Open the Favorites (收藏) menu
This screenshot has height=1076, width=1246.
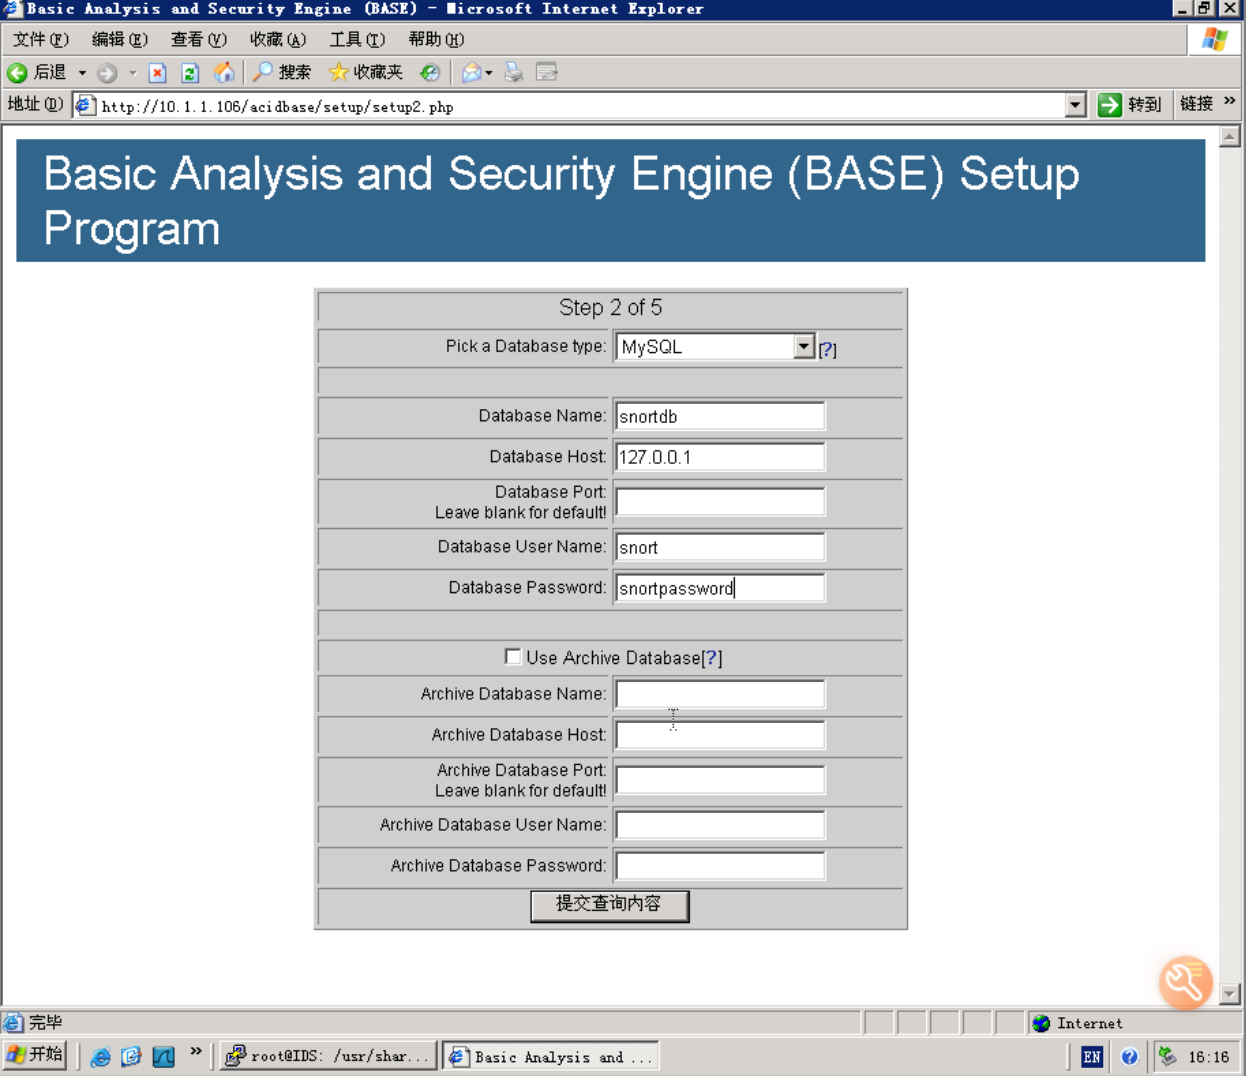[277, 39]
